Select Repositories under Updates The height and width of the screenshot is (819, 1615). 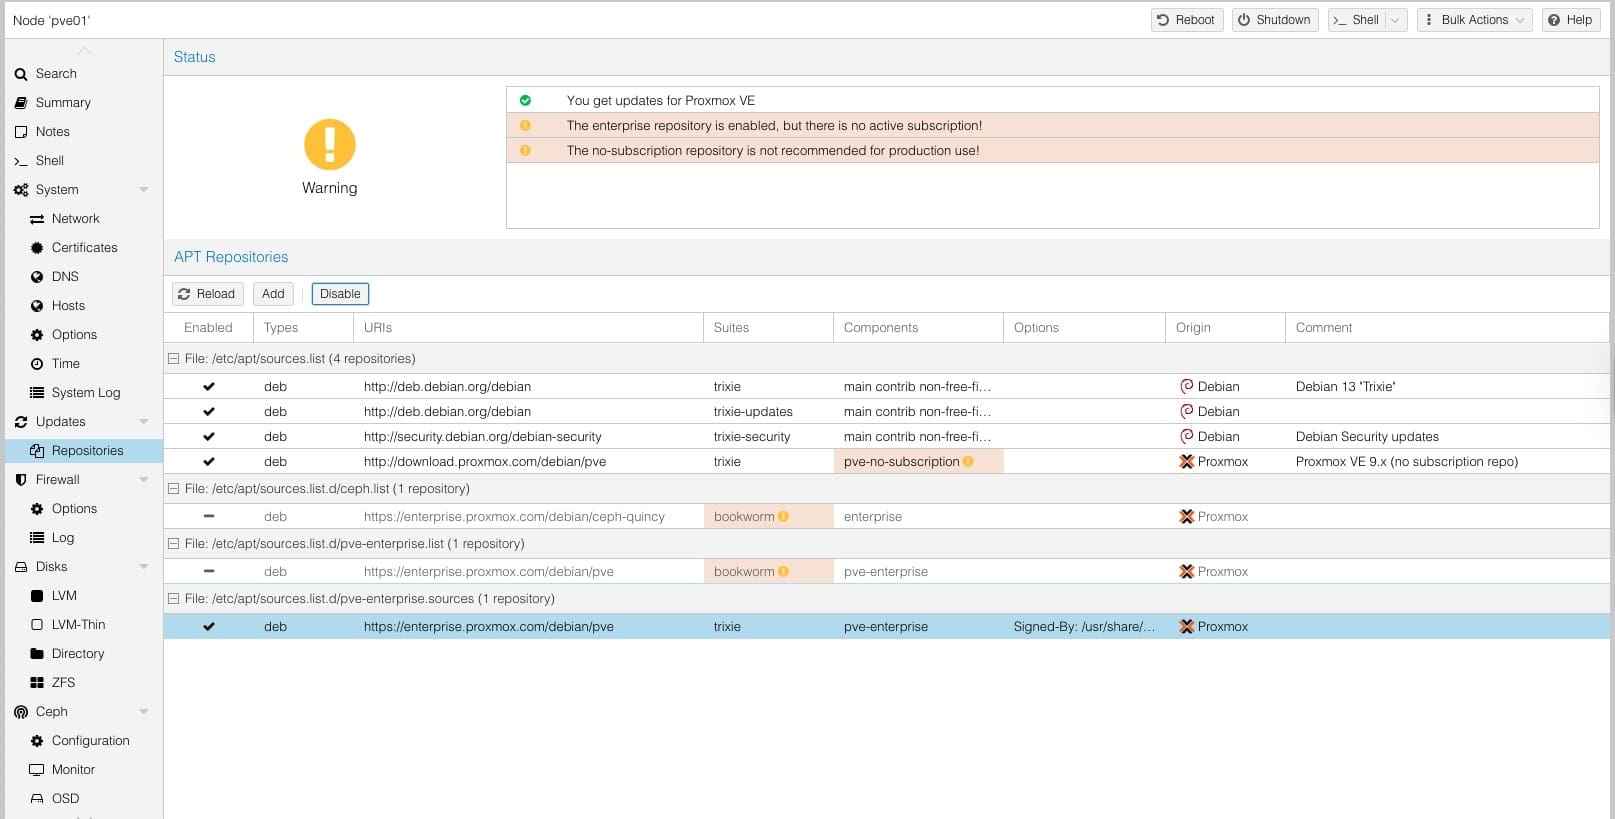coord(87,451)
